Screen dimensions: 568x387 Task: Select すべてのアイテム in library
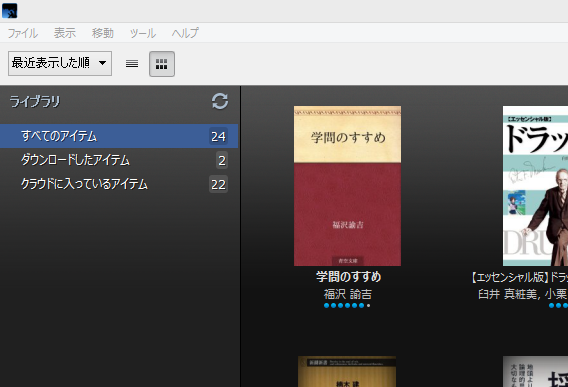(x=119, y=136)
